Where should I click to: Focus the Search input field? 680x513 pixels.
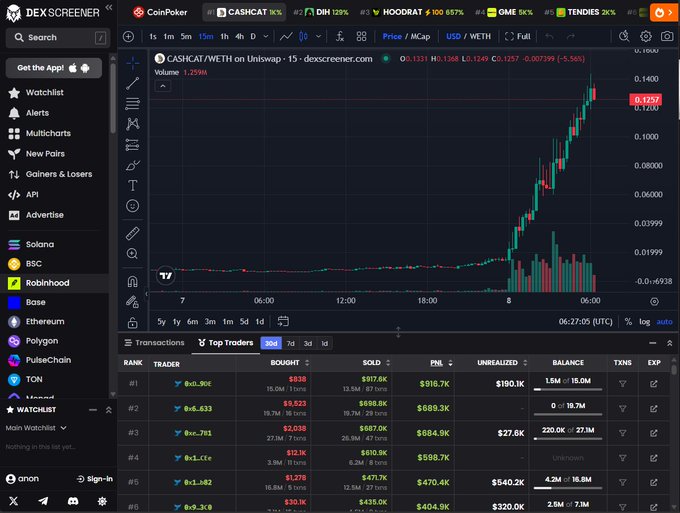[x=58, y=38]
